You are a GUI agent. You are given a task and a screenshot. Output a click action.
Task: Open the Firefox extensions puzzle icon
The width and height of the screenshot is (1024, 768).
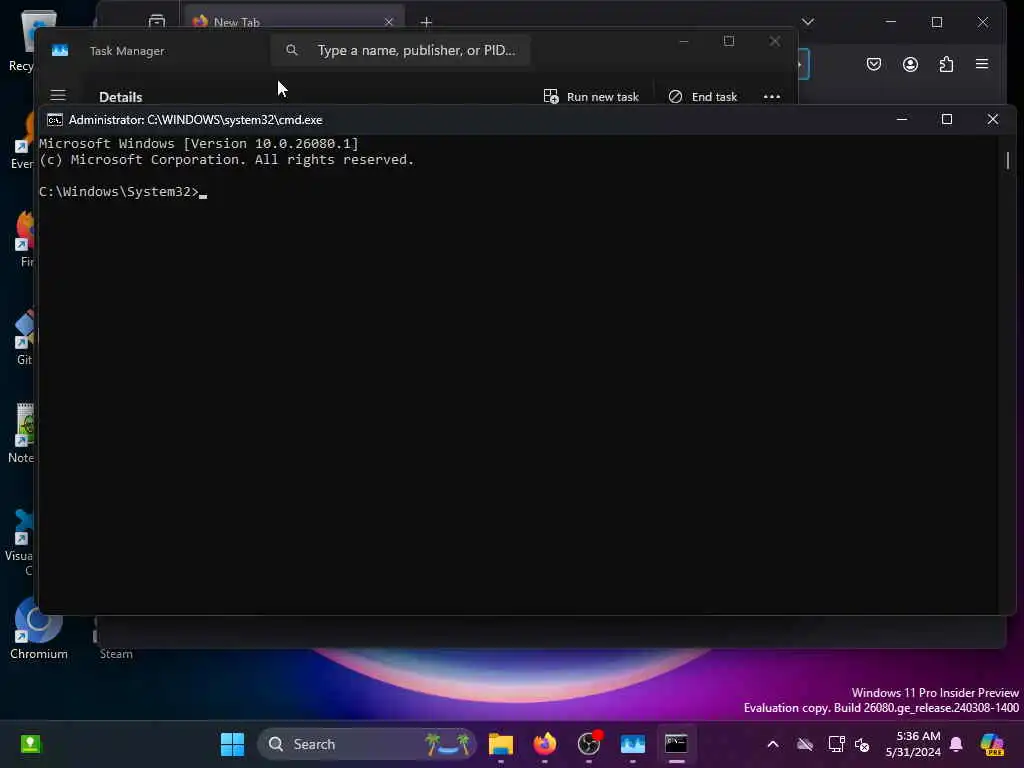coord(946,64)
